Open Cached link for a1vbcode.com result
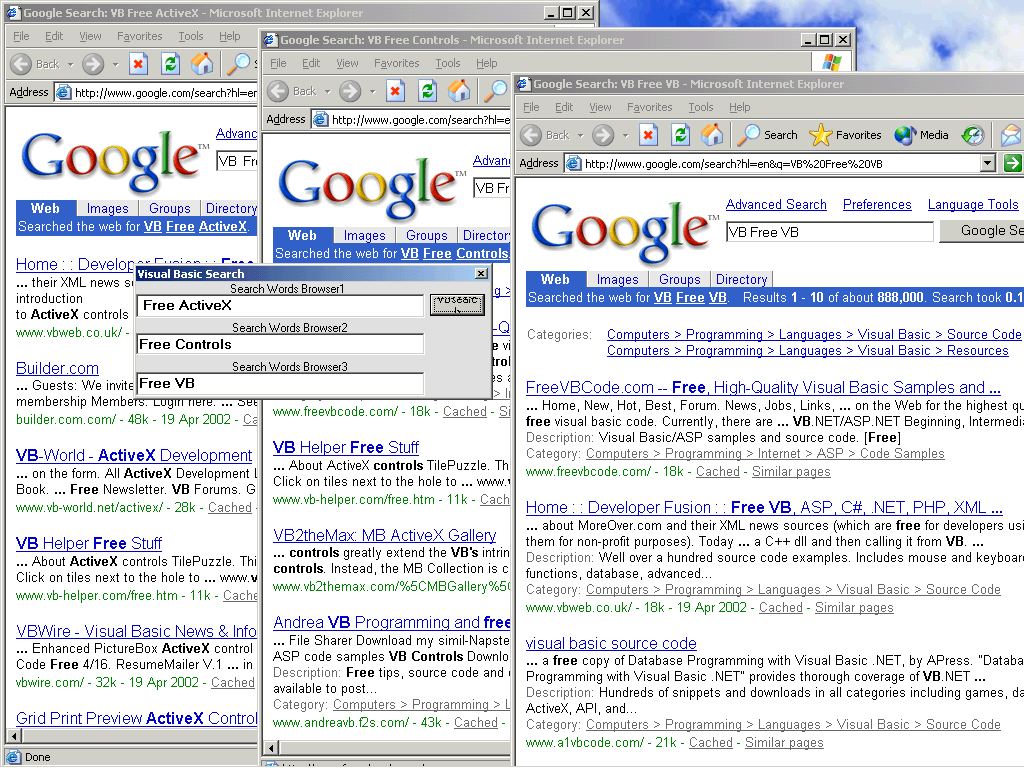 pyautogui.click(x=711, y=743)
